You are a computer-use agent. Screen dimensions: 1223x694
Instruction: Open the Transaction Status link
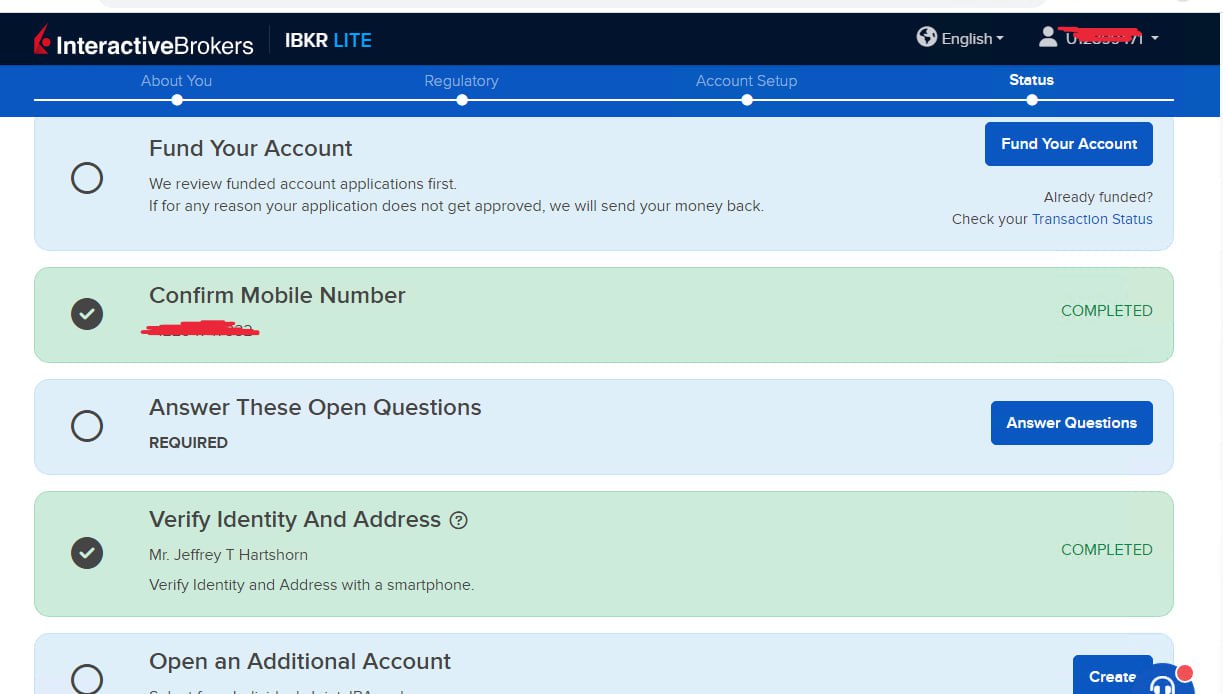tap(1092, 219)
